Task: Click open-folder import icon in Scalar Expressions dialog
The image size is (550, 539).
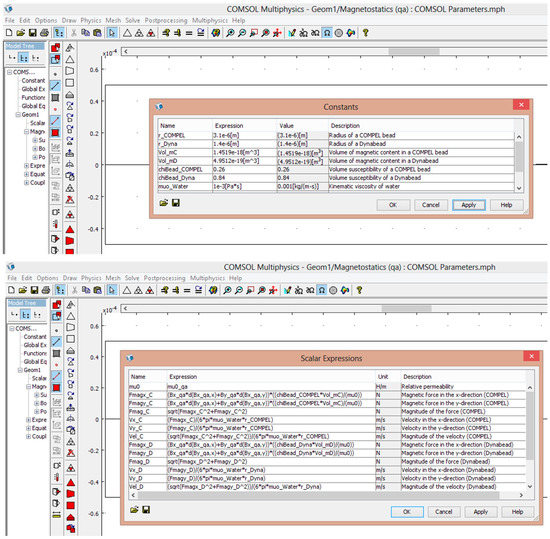Action: 134,510
